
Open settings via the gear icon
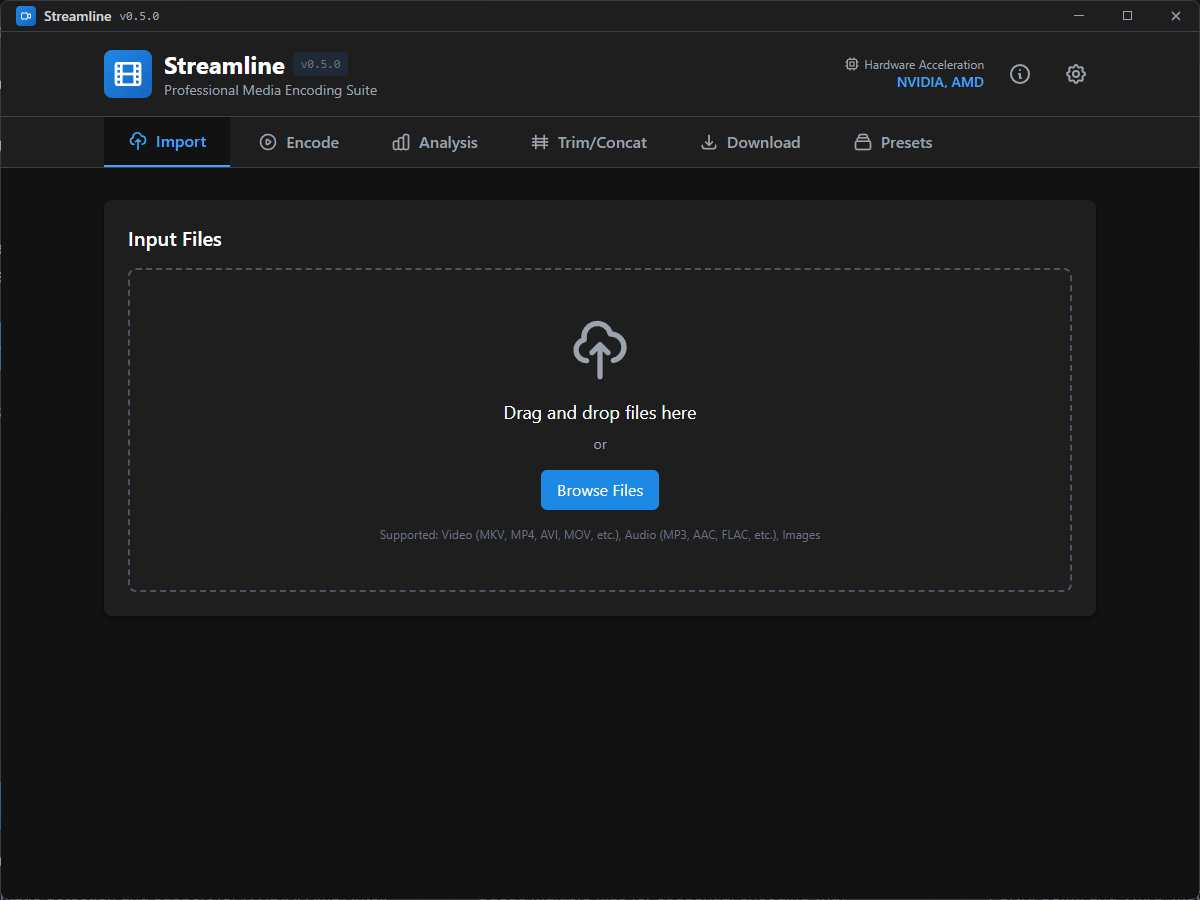1075,74
